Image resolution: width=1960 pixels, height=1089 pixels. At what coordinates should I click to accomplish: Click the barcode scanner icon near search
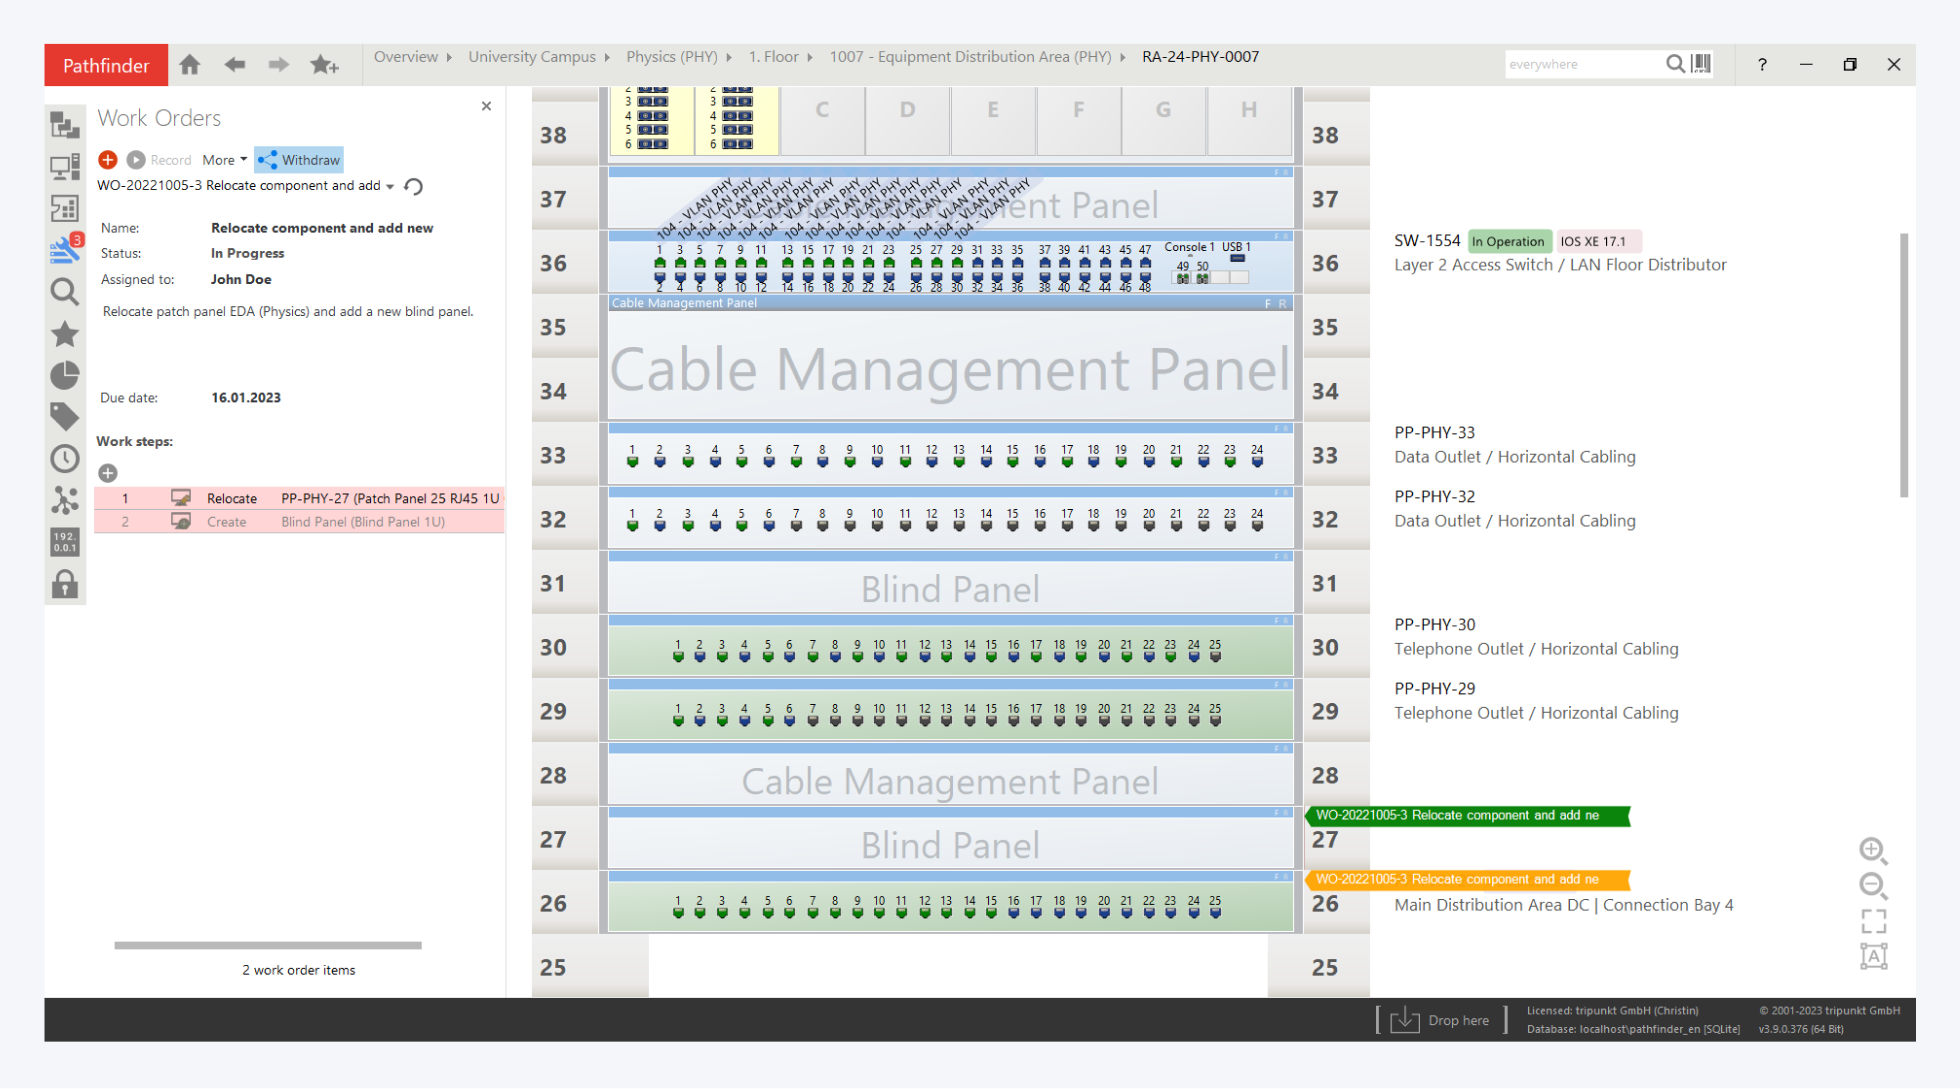tap(1701, 64)
